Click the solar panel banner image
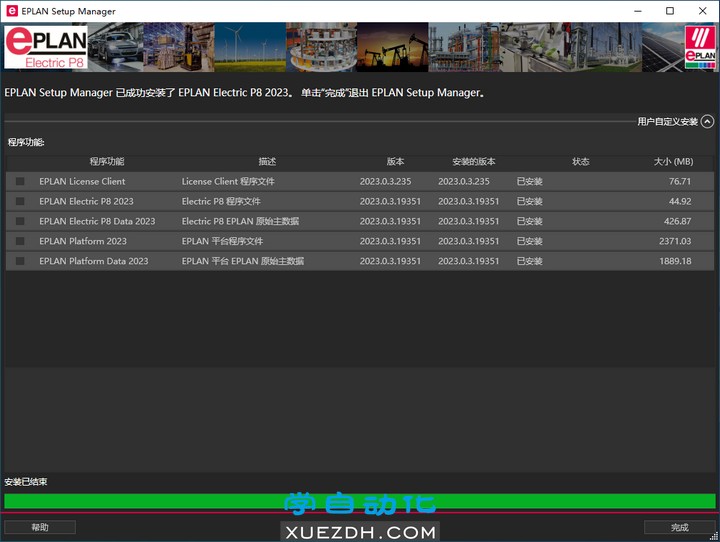 [663, 47]
